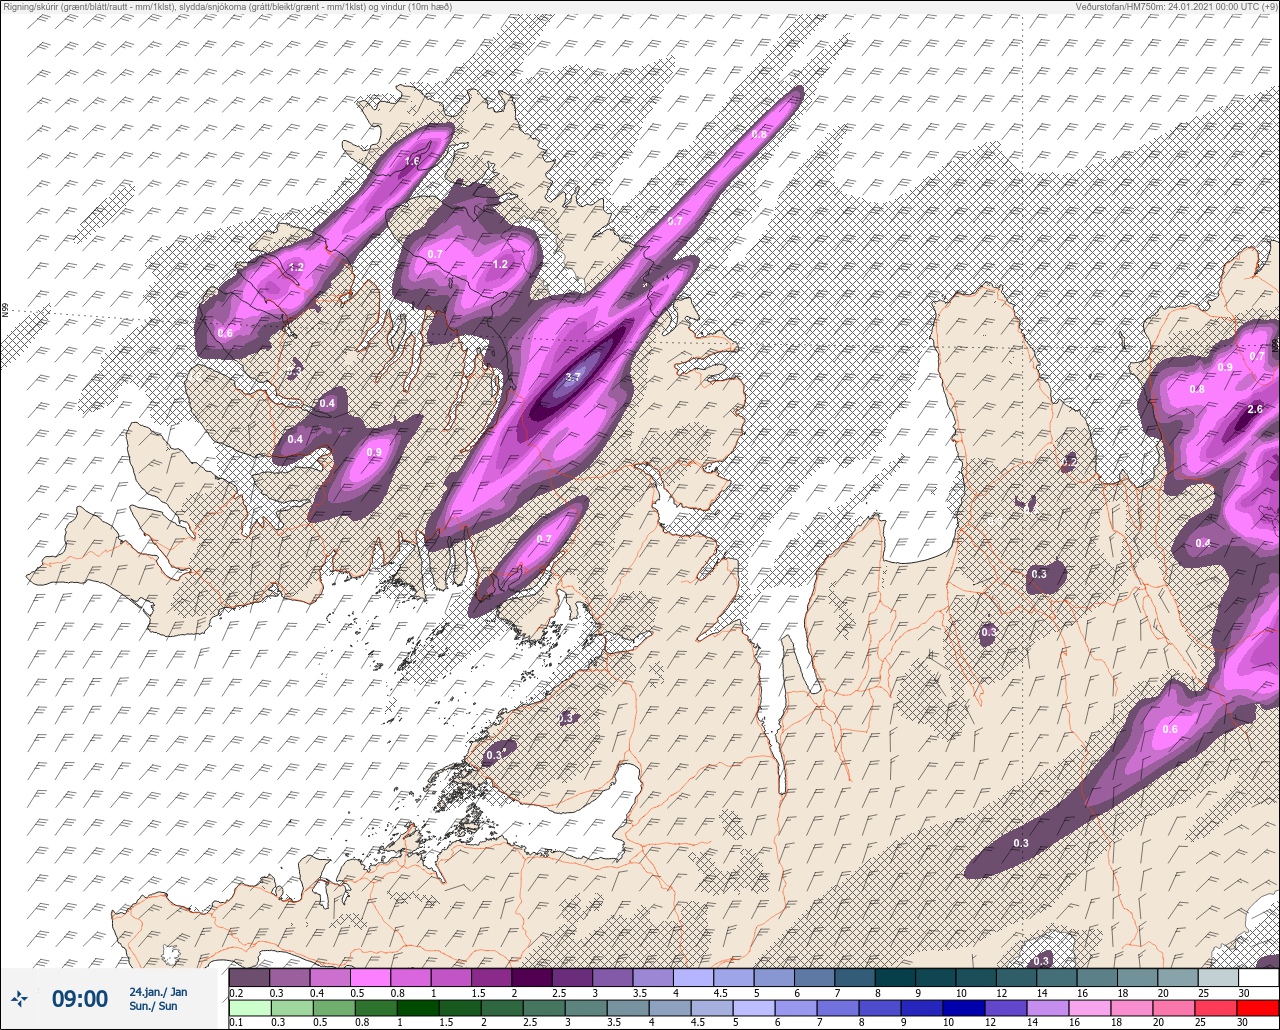
Task: Click the 1.6 precipitation value on the map
Action: 412,161
